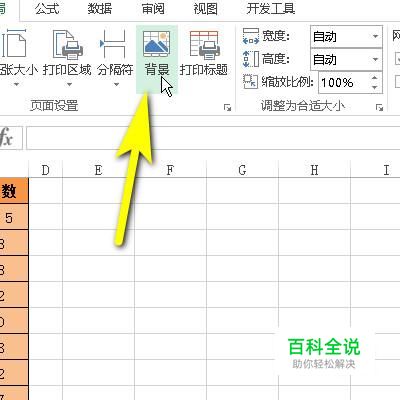Click the height (高度) icon
This screenshot has height=400, width=400.
tap(251, 59)
